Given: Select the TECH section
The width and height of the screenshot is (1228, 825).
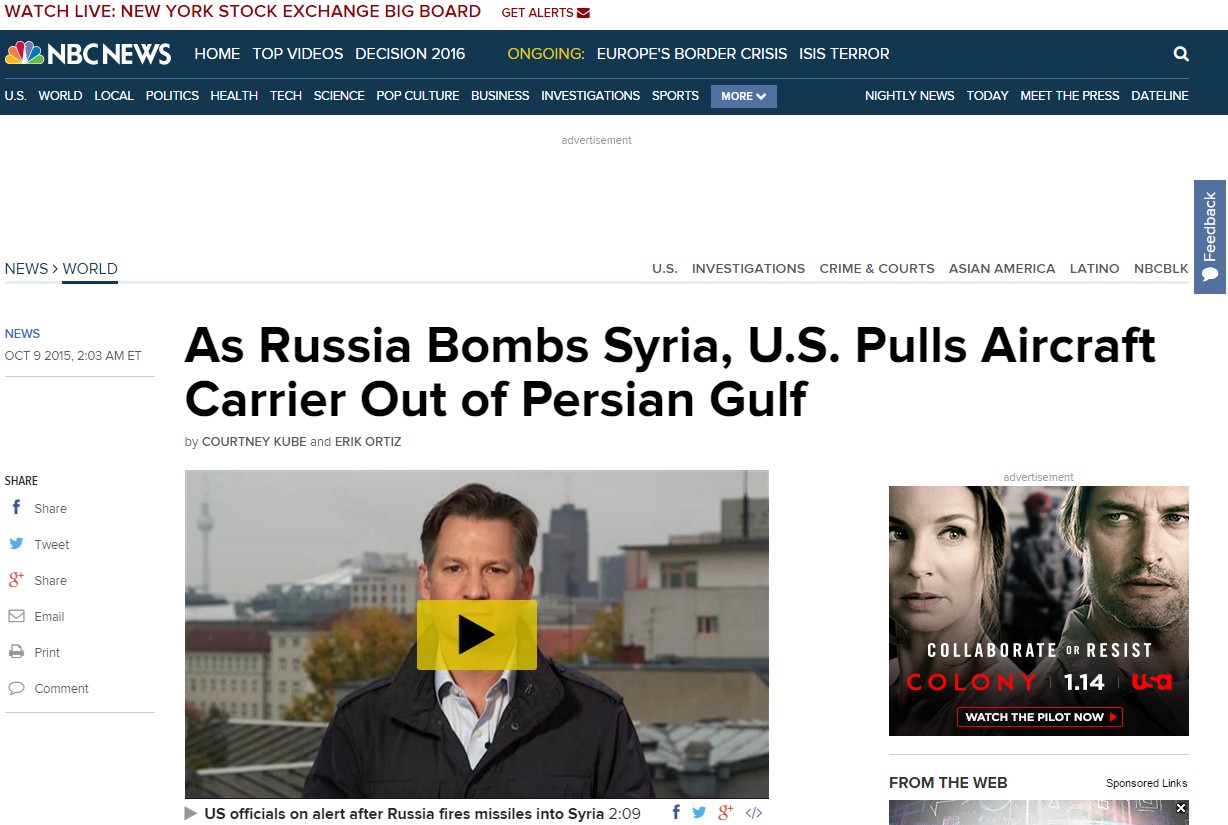Looking at the screenshot, I should tap(286, 96).
